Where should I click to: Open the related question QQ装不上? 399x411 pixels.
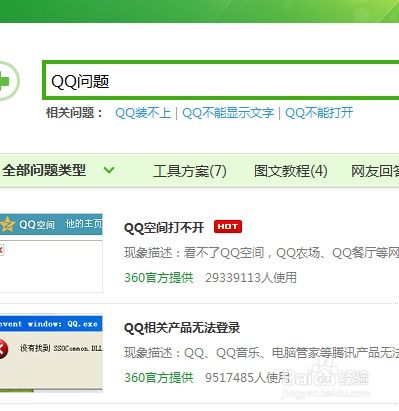(143, 113)
